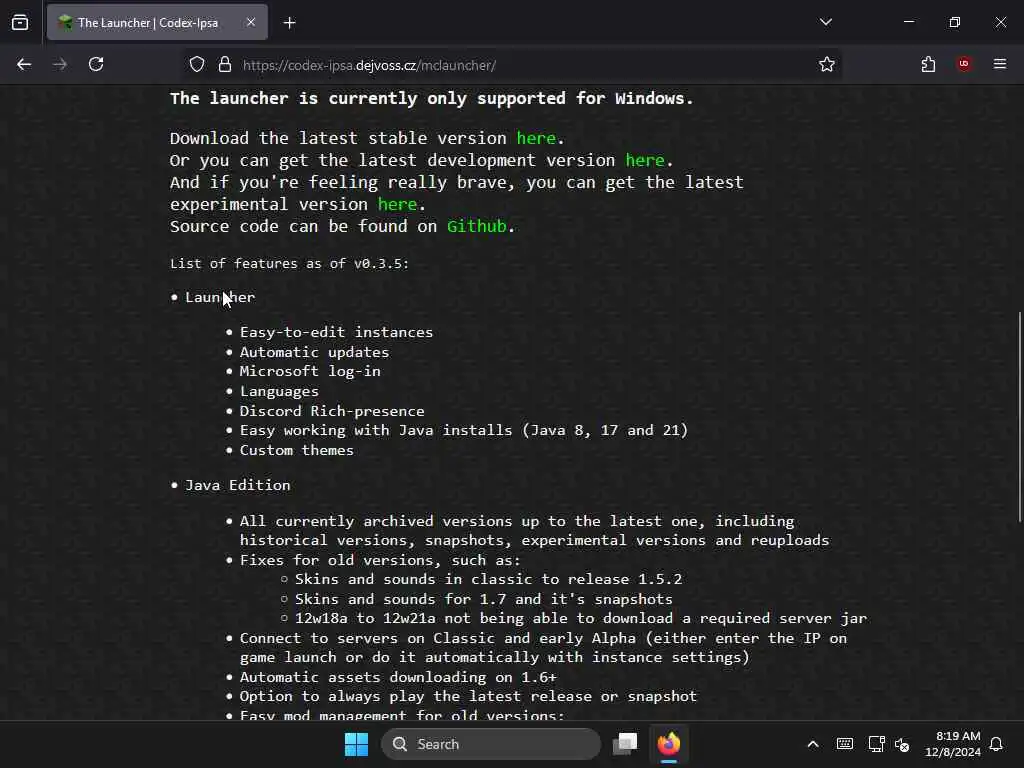Click the taskbar Search box
The image size is (1024, 768).
pyautogui.click(x=491, y=744)
